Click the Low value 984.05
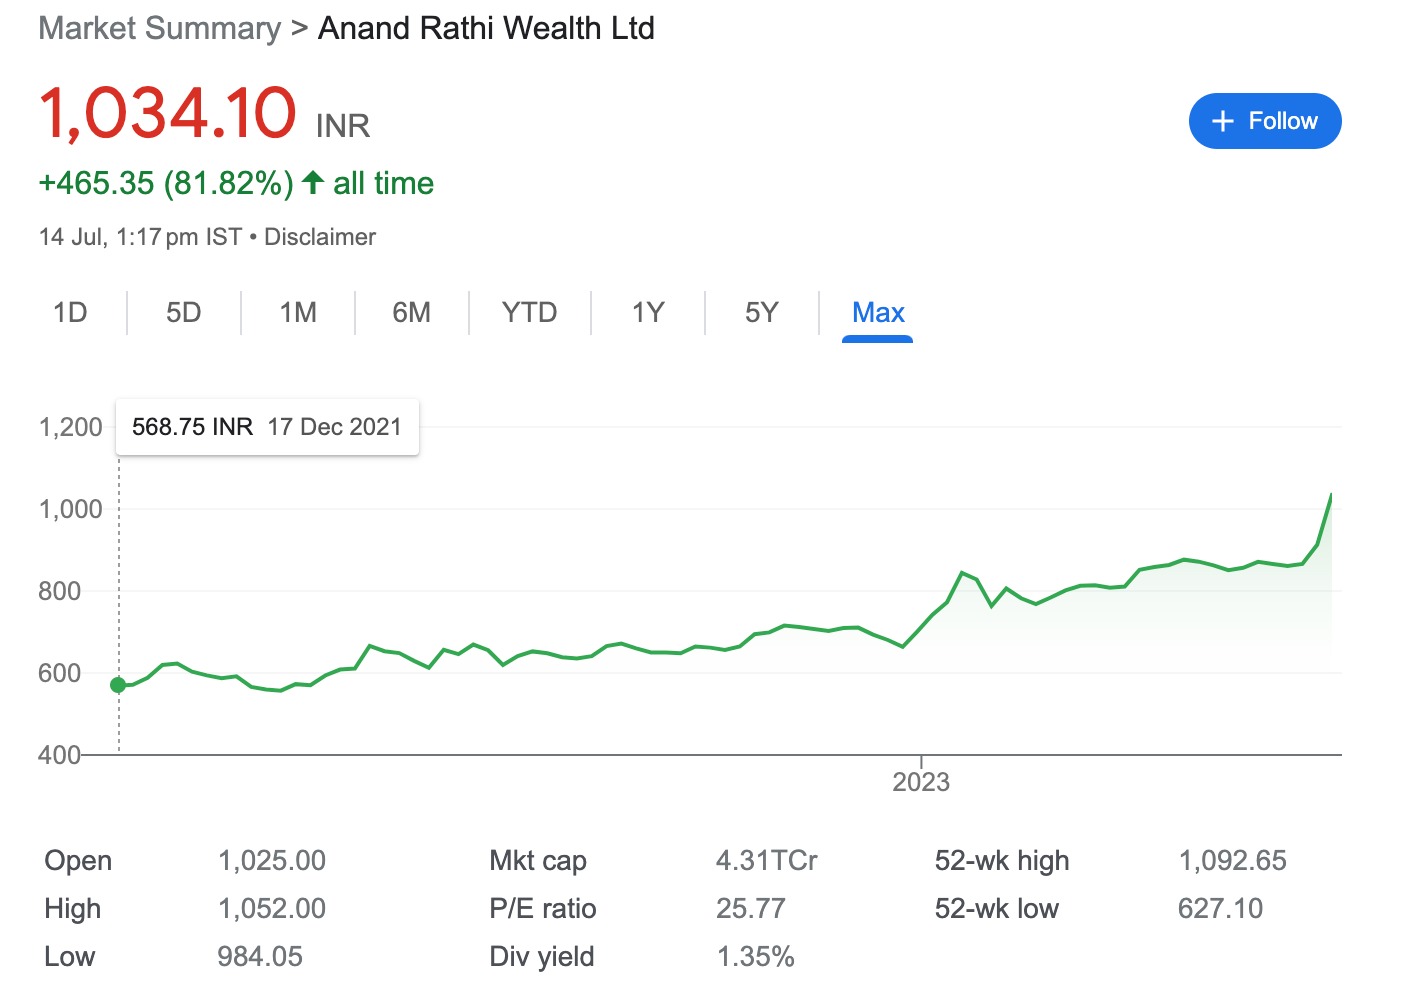The height and width of the screenshot is (1004, 1406). pos(260,957)
